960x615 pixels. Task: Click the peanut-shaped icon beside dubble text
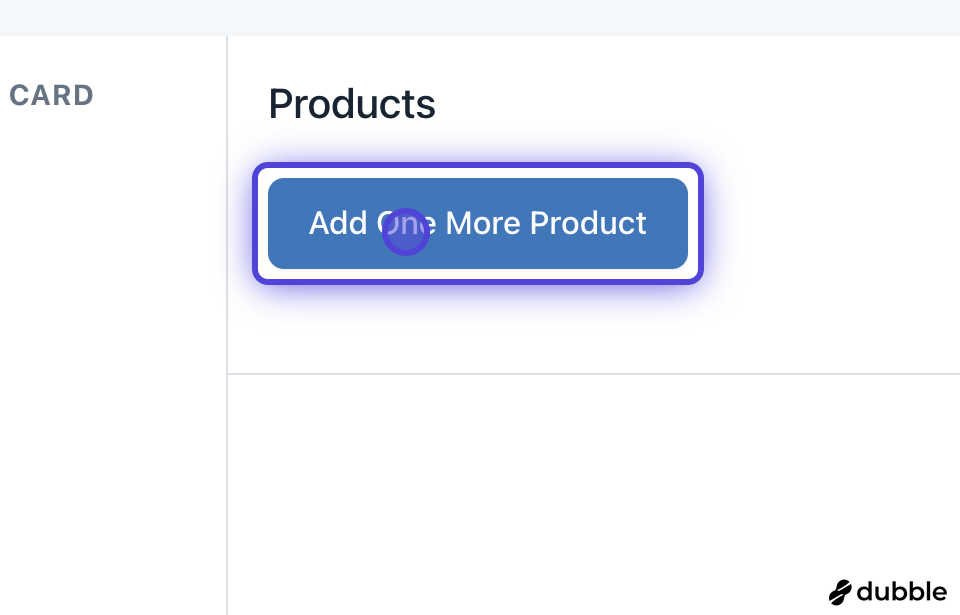point(840,591)
